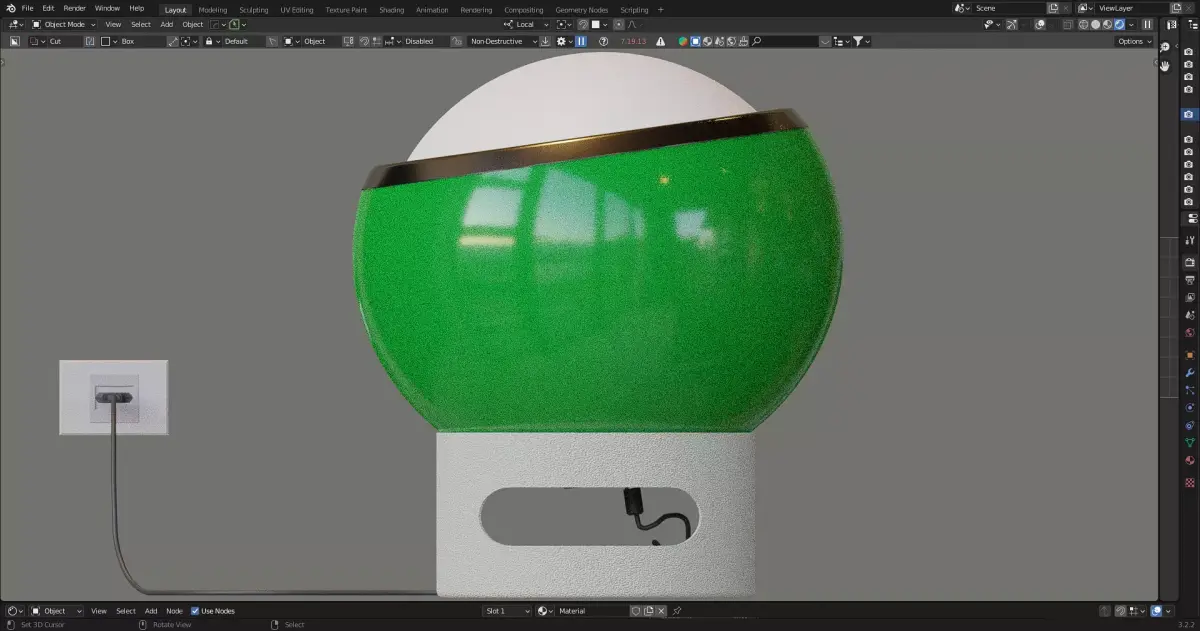The image size is (1200, 631).
Task: Click the multicolor circle icon in header
Action: (x=683, y=41)
